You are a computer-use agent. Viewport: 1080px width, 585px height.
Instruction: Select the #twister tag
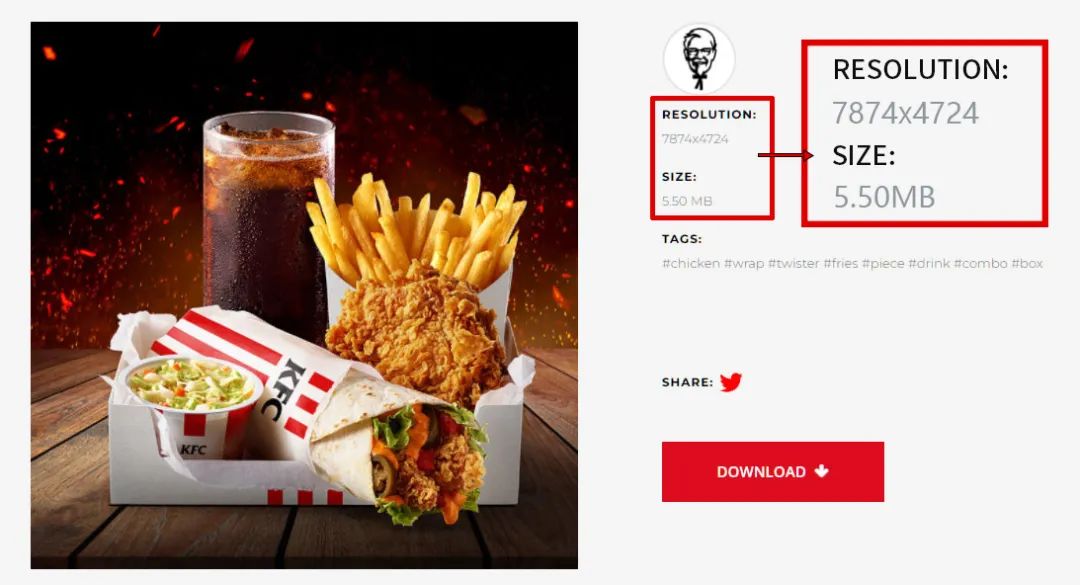793,263
